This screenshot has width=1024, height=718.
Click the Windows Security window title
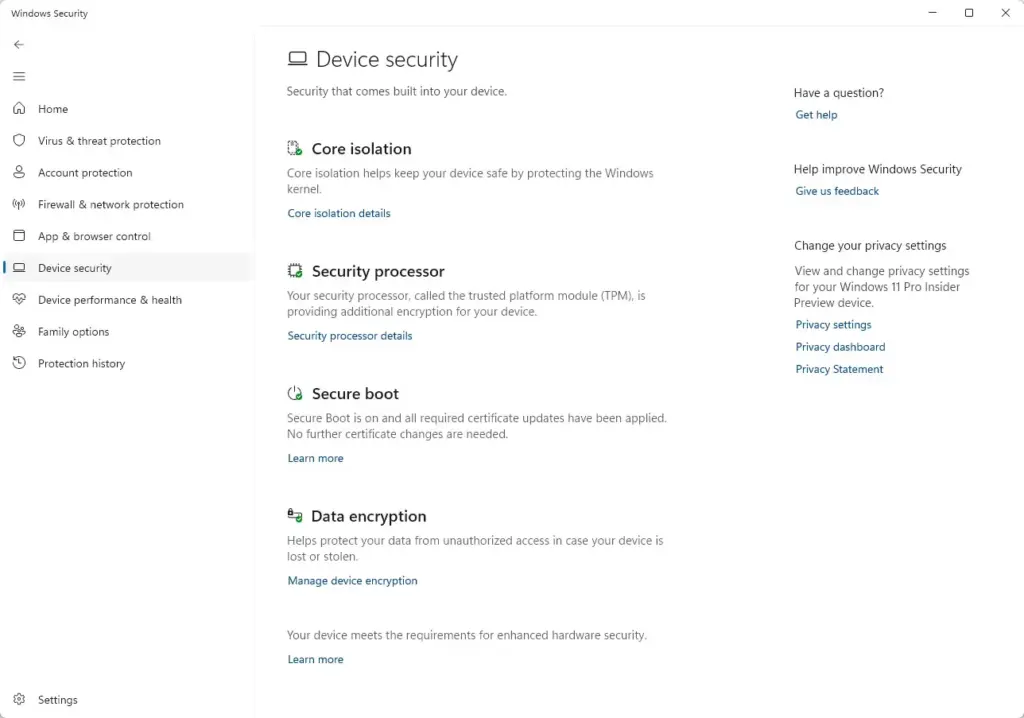[x=50, y=13]
